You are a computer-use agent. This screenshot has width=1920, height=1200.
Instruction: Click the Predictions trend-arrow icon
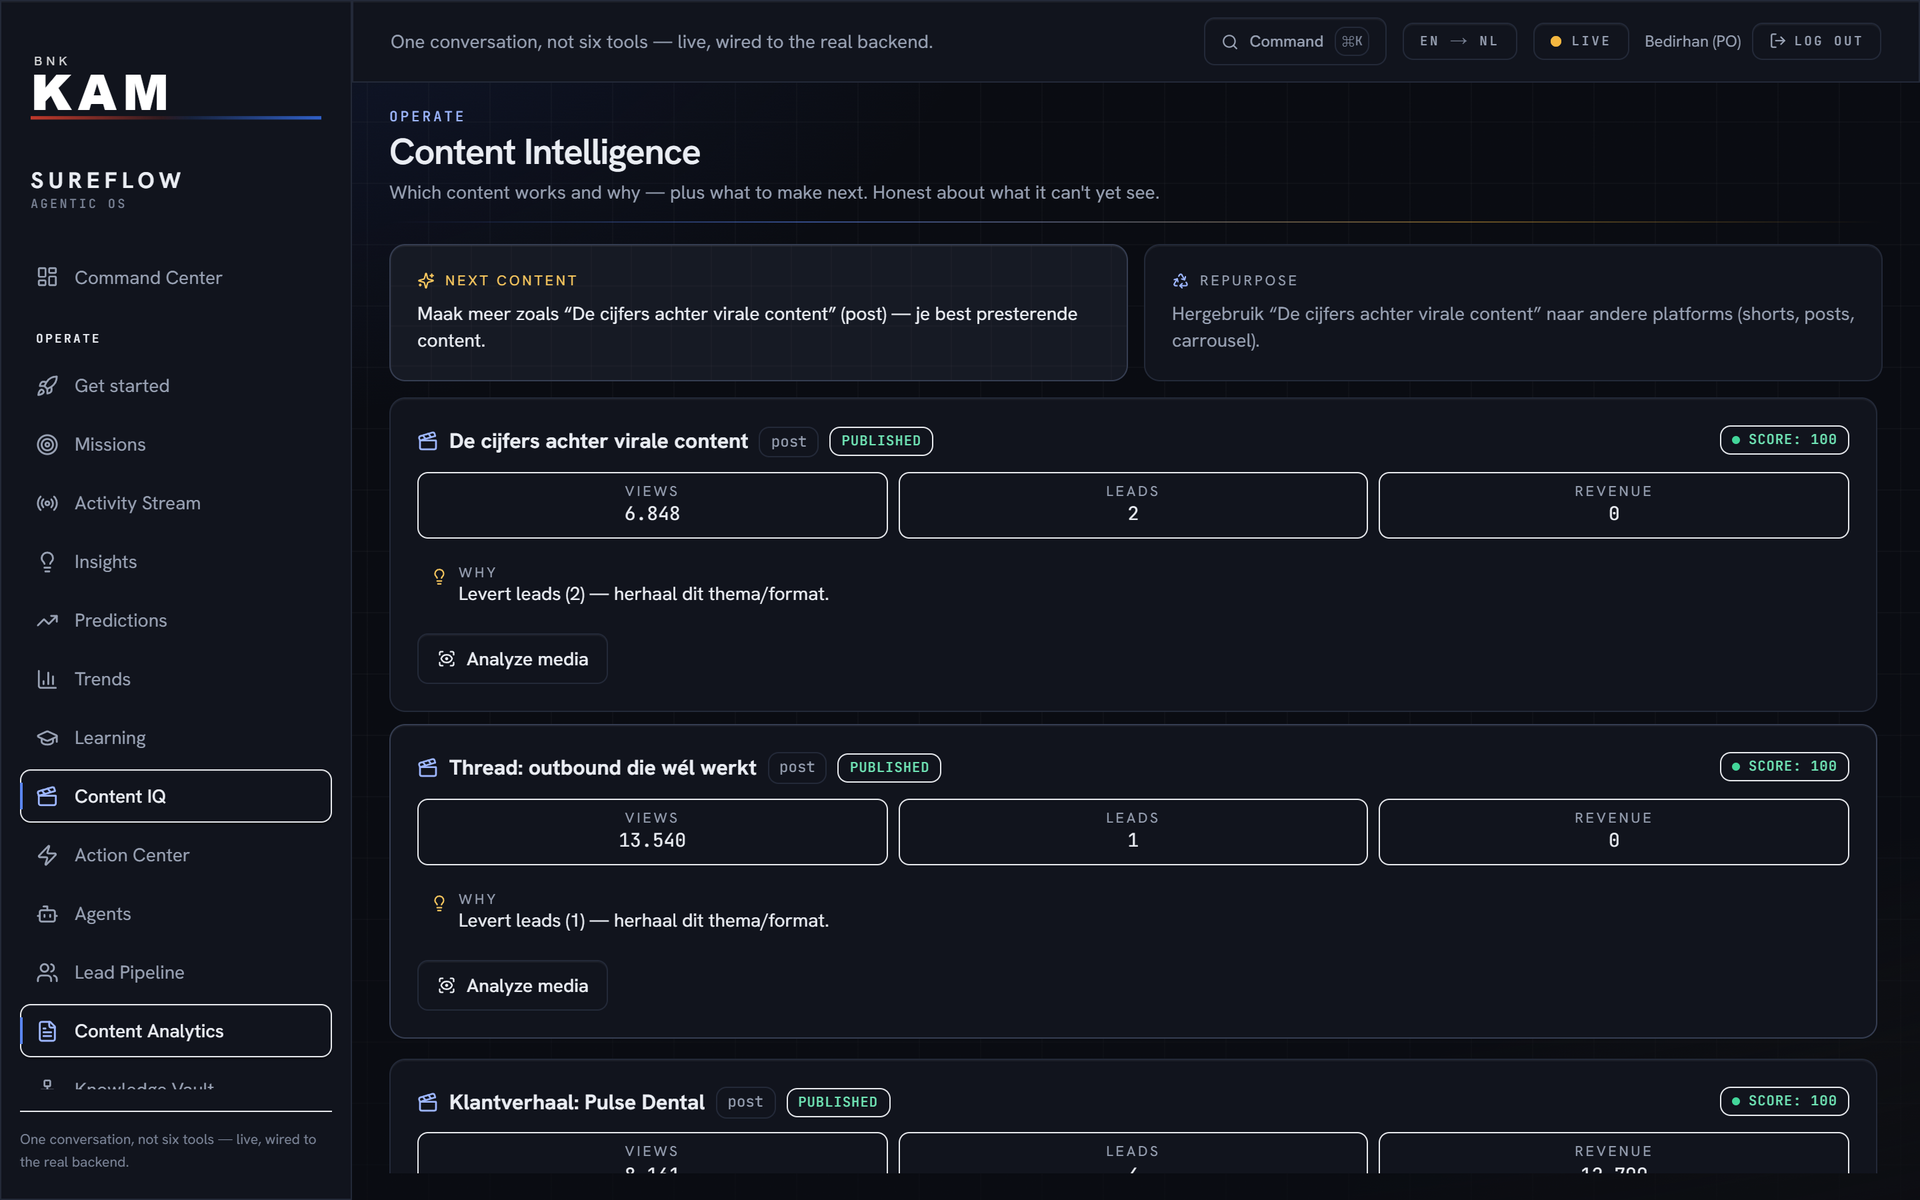point(47,621)
